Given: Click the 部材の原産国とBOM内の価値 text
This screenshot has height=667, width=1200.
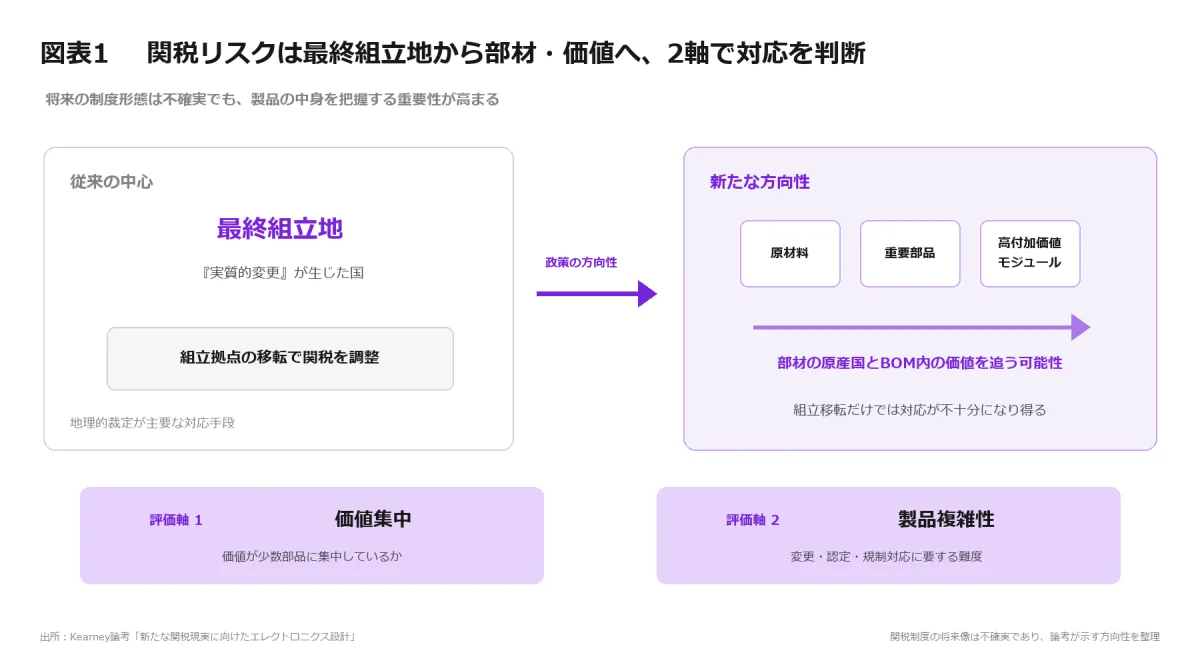Looking at the screenshot, I should pos(920,363).
